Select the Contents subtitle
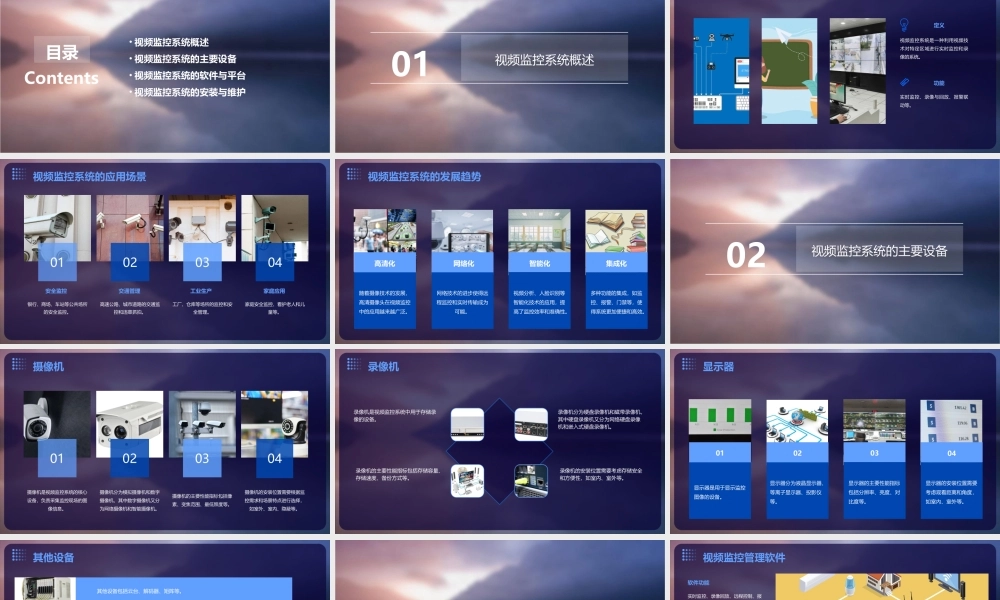Image resolution: width=1000 pixels, height=600 pixels. (61, 78)
